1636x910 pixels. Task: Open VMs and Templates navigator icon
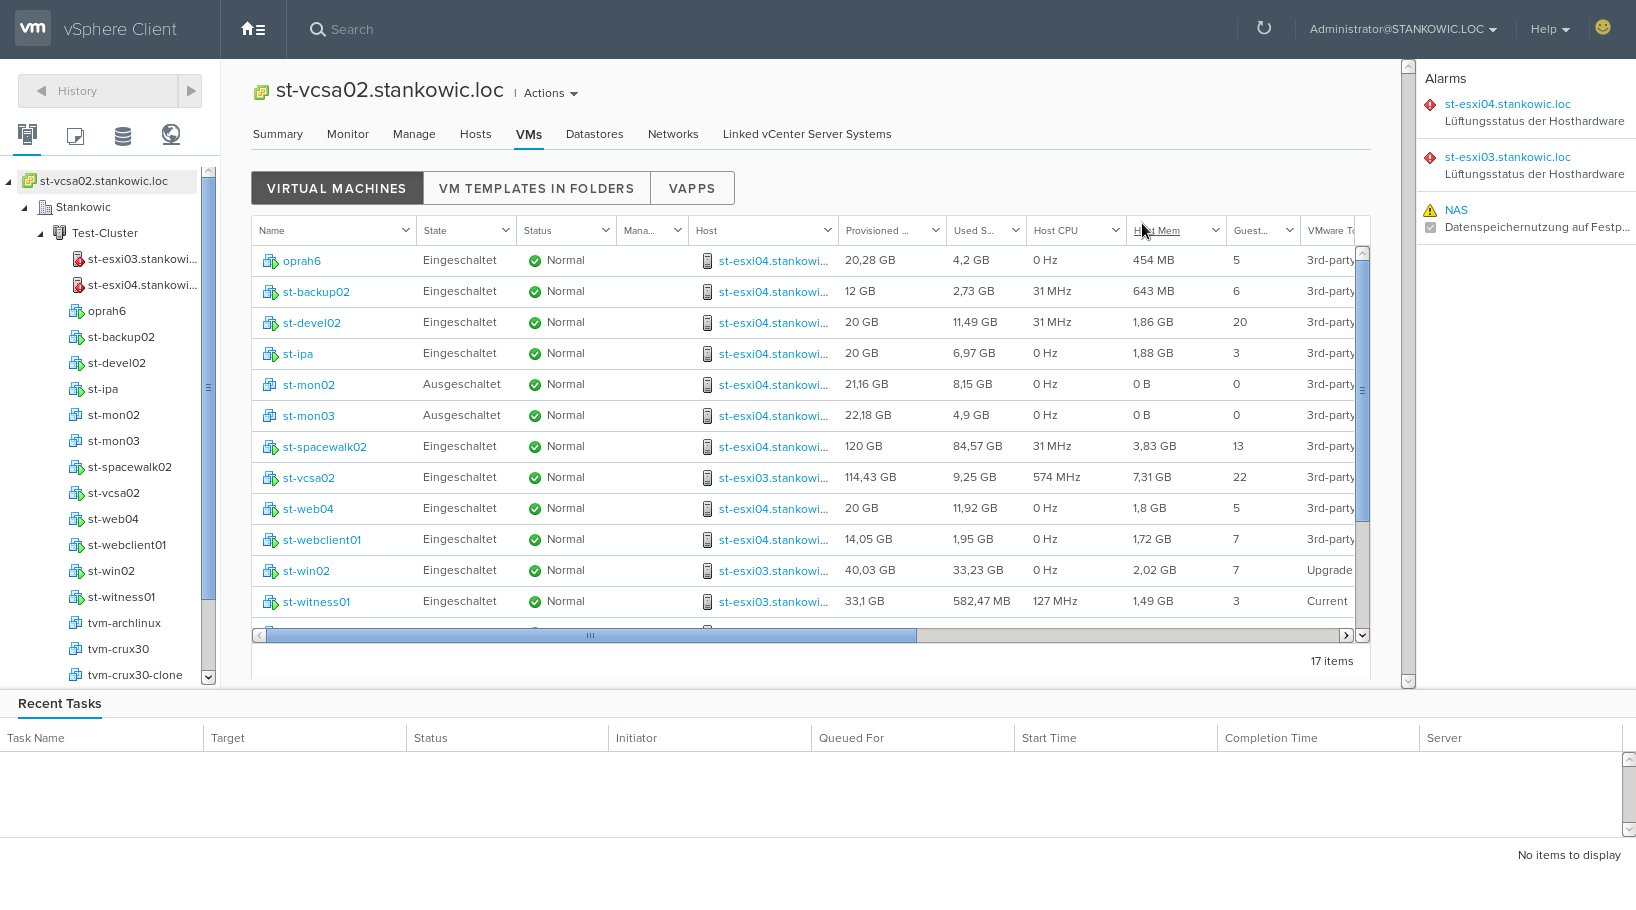click(75, 135)
